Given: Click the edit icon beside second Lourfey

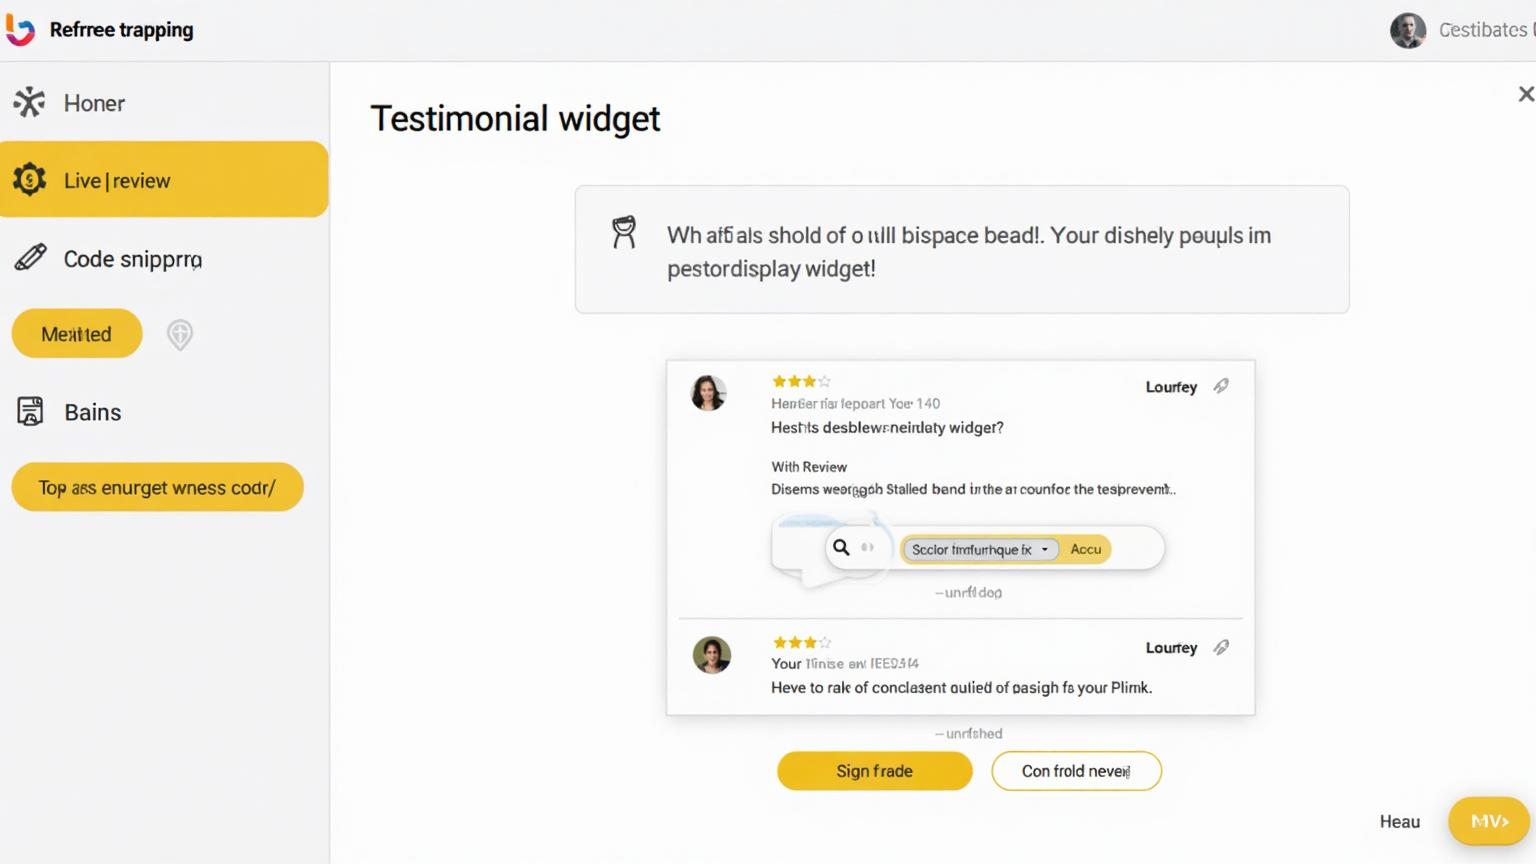Looking at the screenshot, I should pyautogui.click(x=1221, y=648).
